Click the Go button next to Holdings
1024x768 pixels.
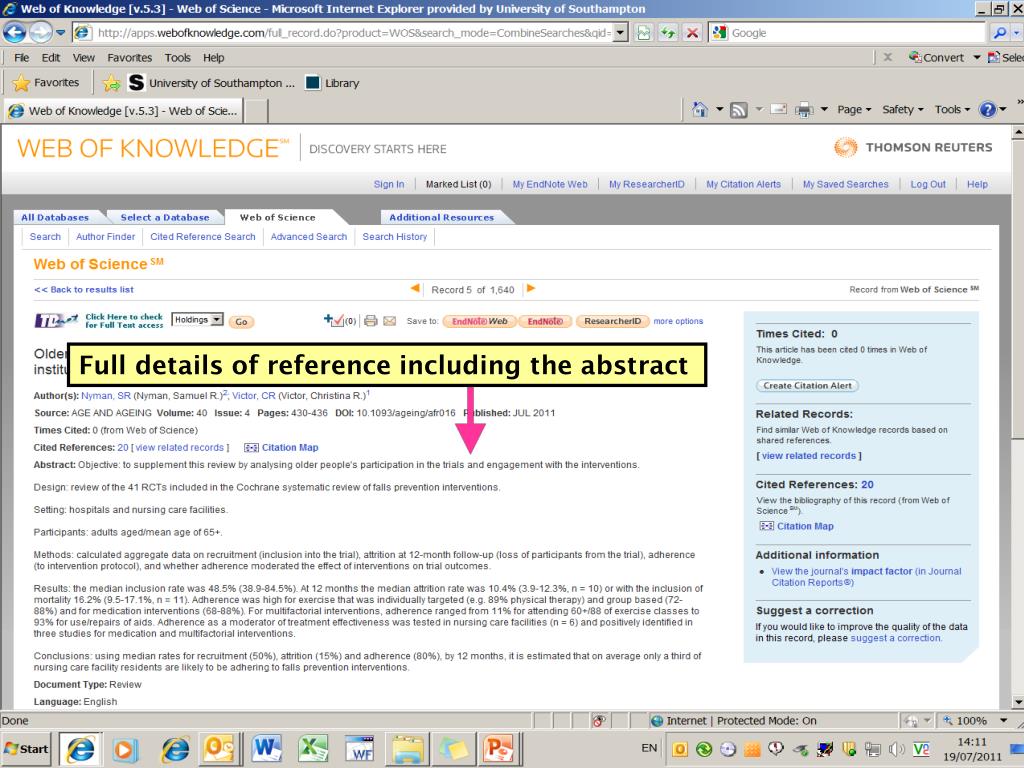242,321
